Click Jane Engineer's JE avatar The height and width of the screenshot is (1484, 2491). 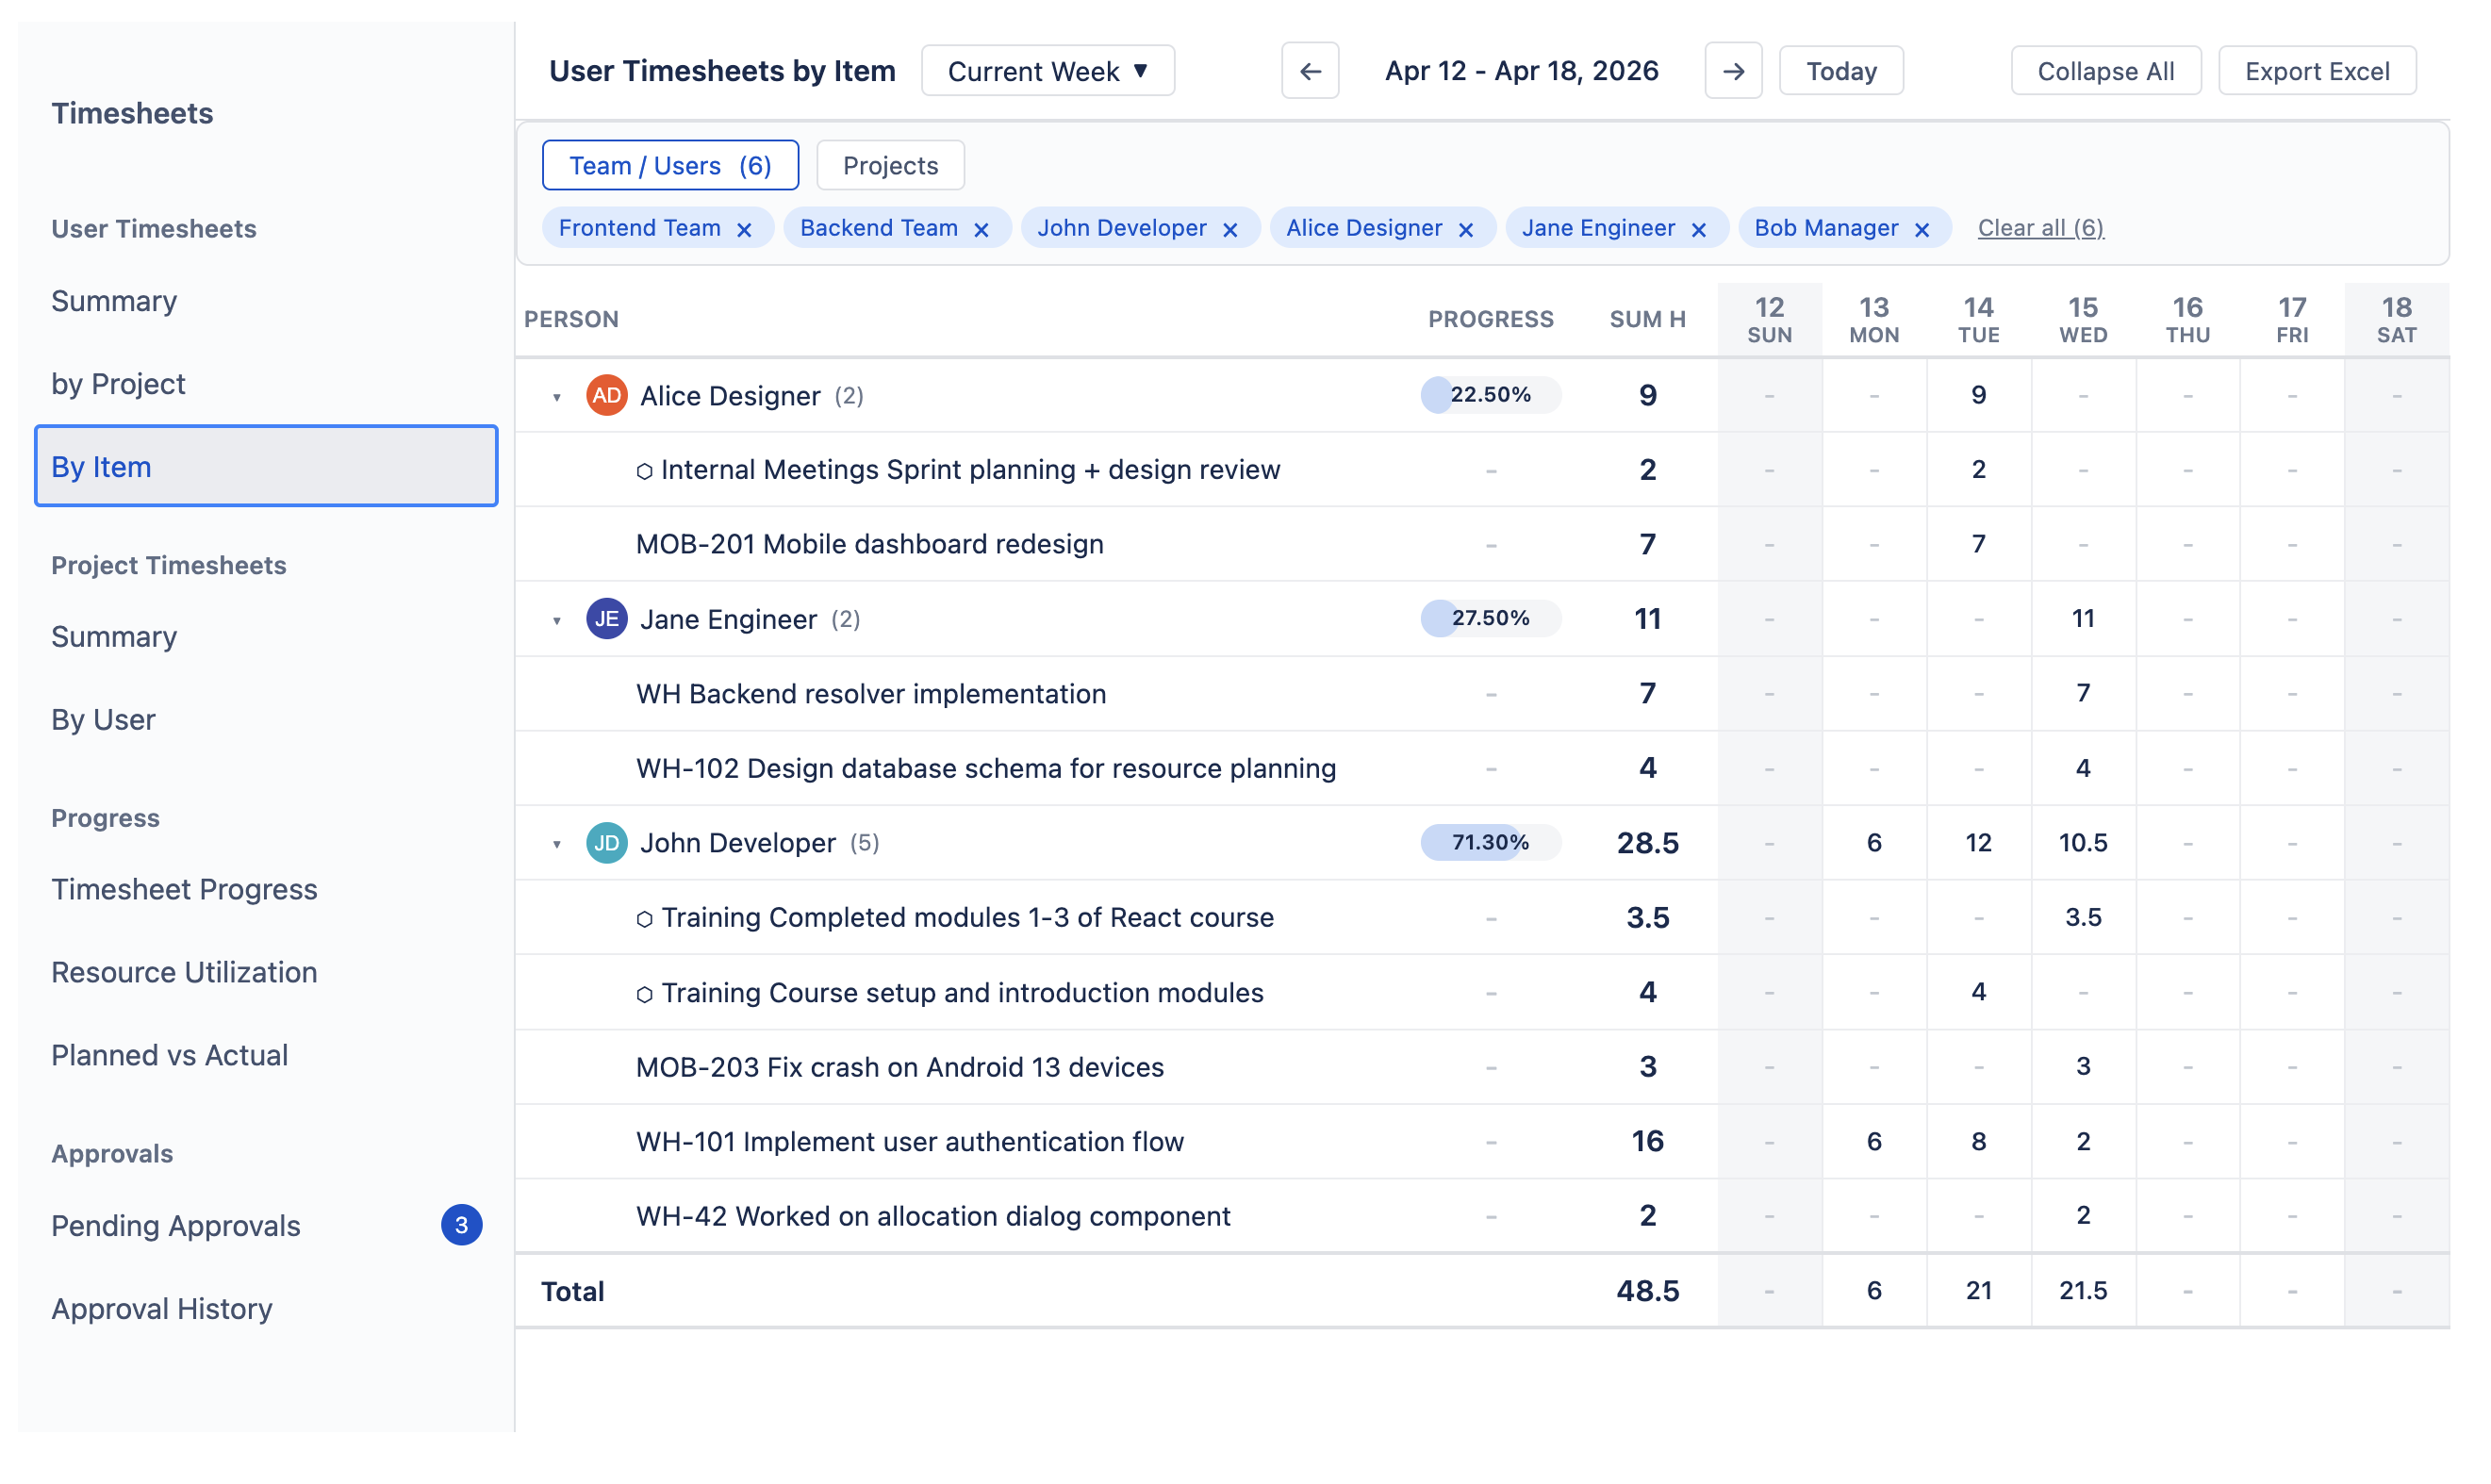[x=606, y=618]
